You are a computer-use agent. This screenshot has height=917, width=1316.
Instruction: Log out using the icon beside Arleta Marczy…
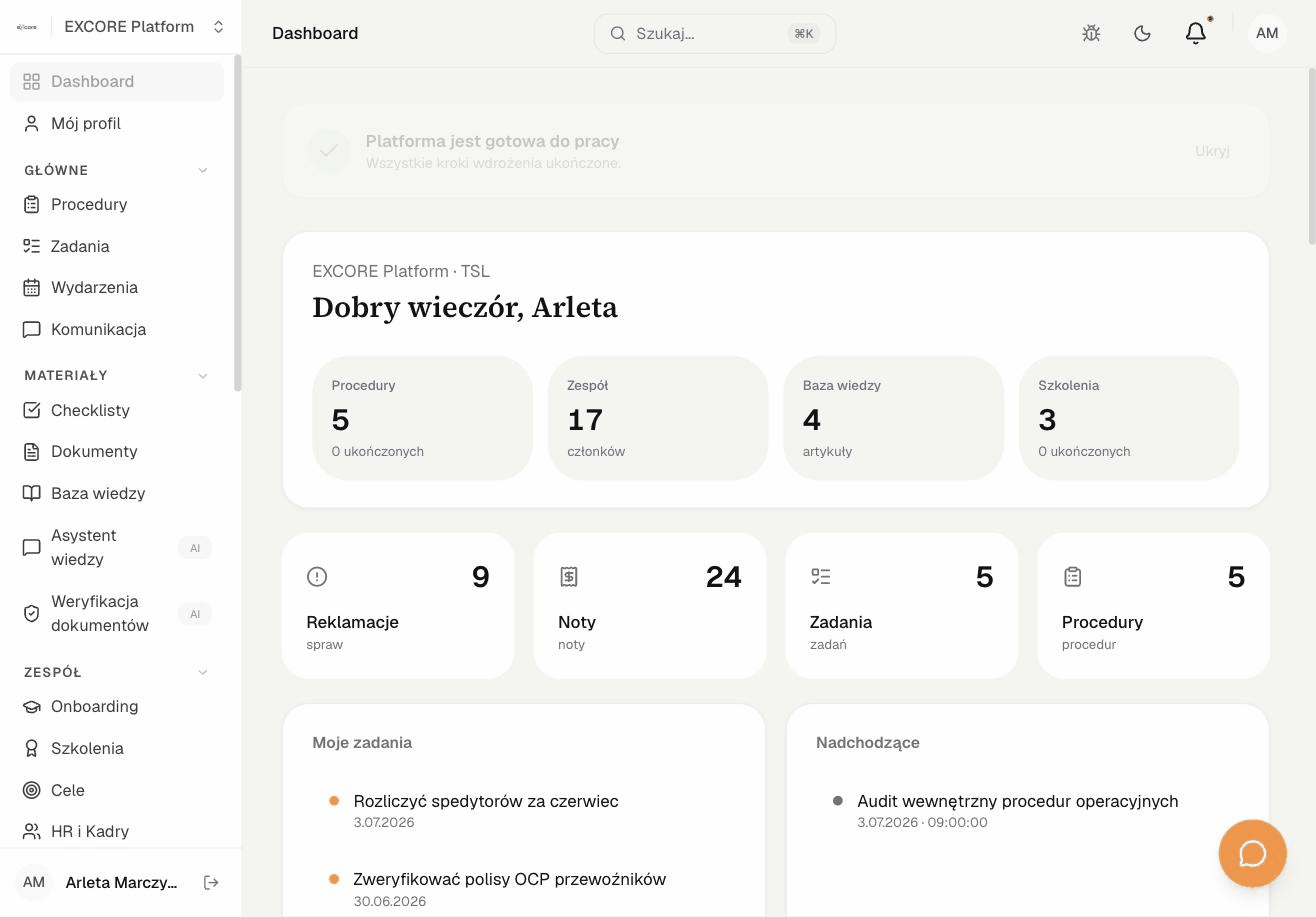coord(211,882)
